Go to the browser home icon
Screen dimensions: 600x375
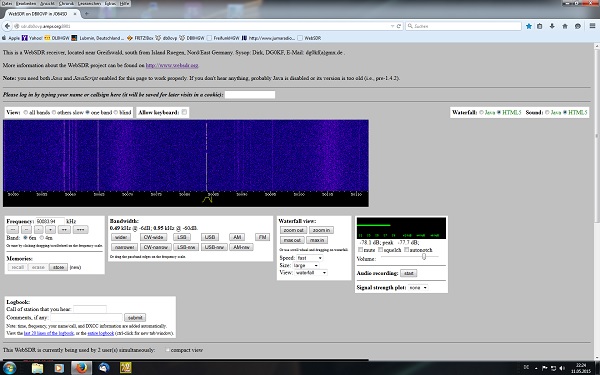pos(565,26)
